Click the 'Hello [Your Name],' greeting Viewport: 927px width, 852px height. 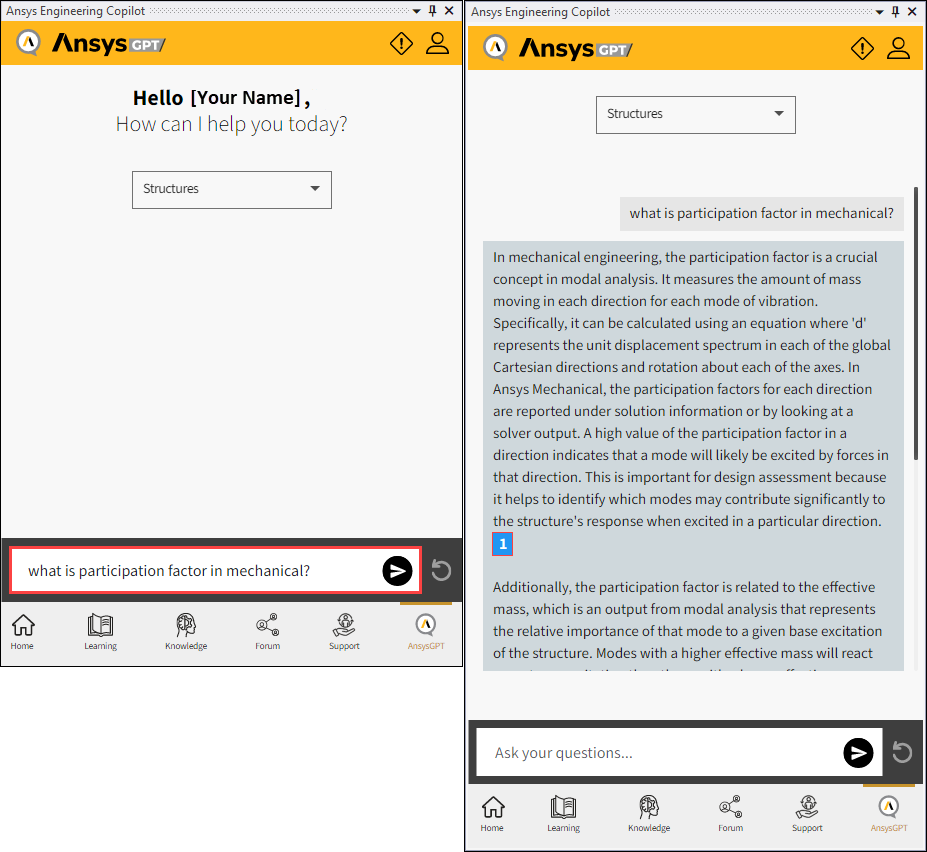[222, 98]
